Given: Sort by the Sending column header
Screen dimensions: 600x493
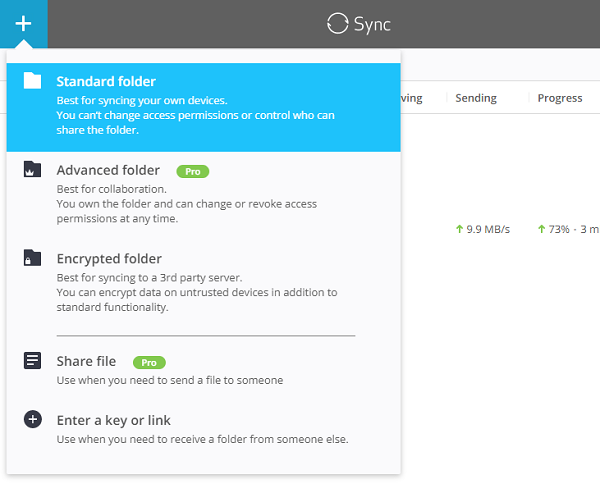Looking at the screenshot, I should click(x=475, y=98).
